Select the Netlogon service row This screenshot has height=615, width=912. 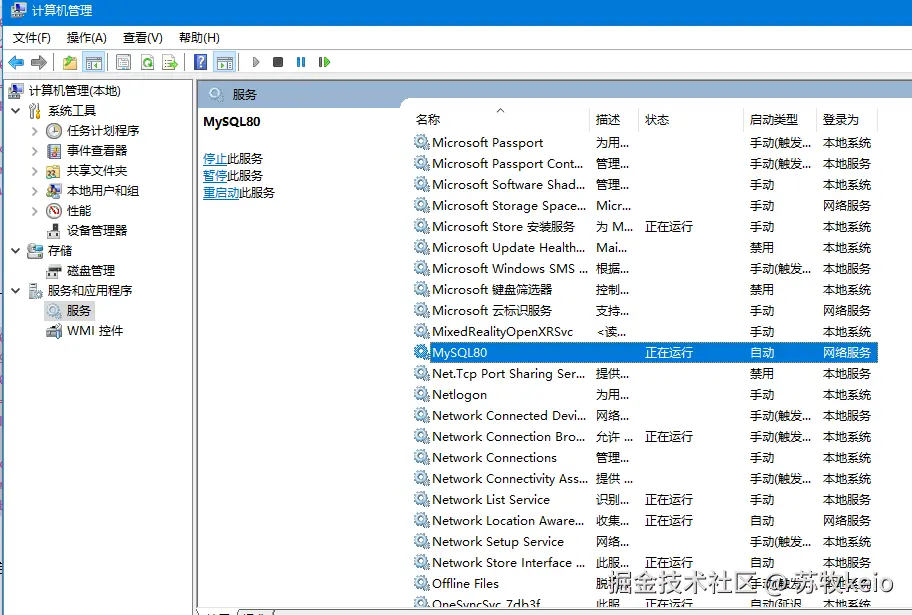644,394
